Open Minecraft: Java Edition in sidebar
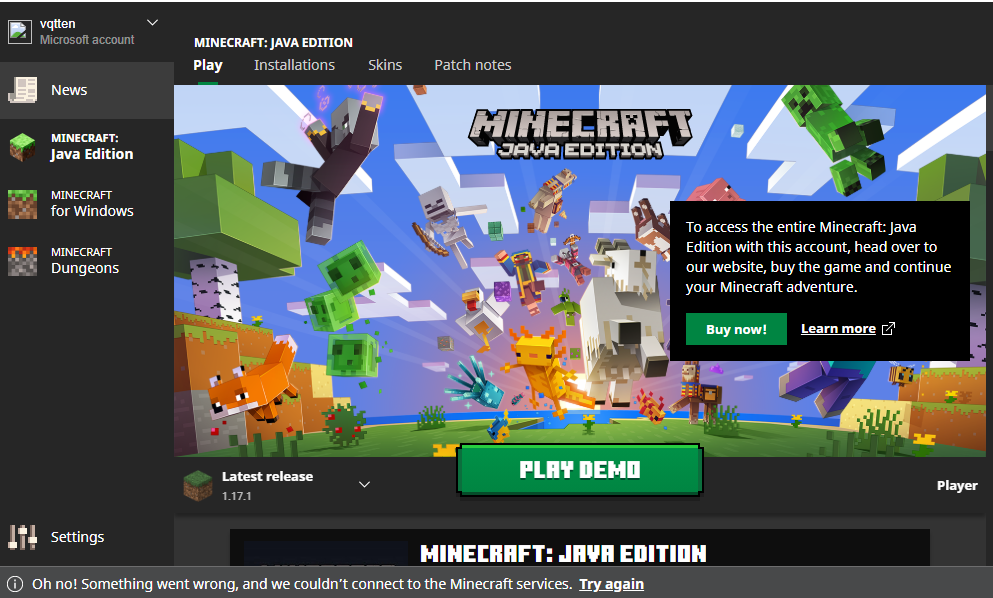 click(x=87, y=147)
